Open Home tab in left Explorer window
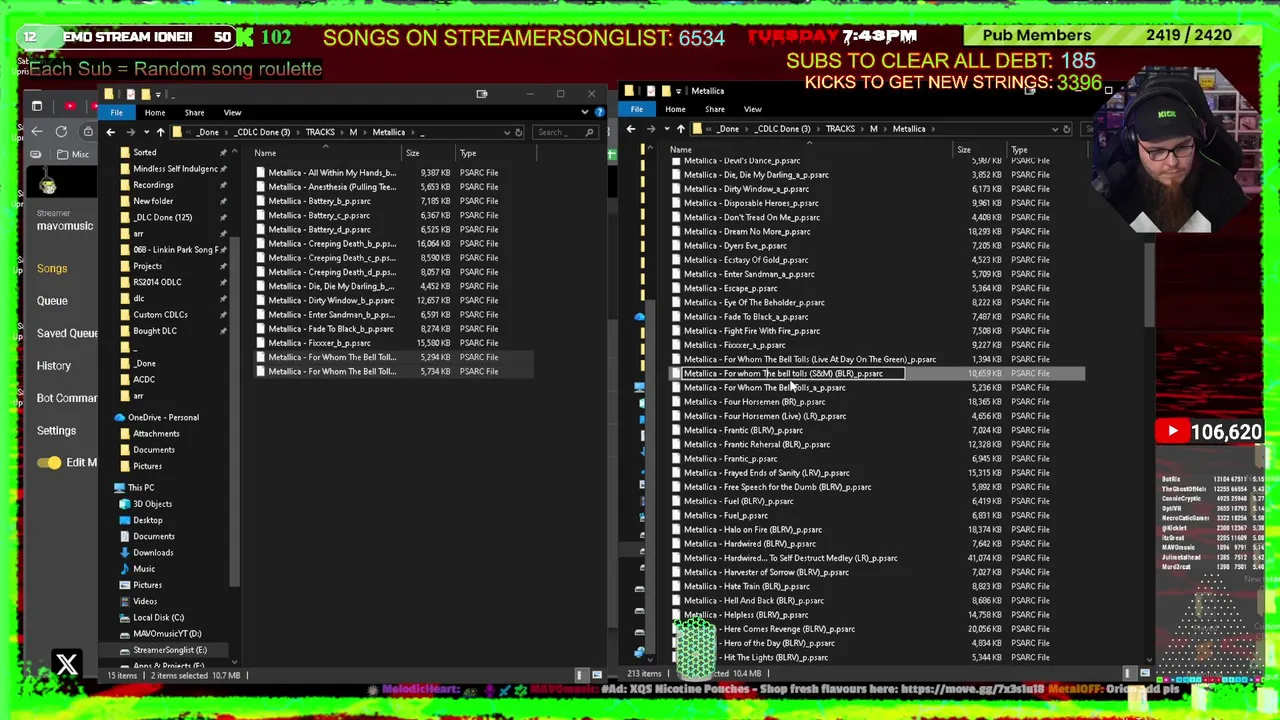The image size is (1280, 720). pos(154,112)
